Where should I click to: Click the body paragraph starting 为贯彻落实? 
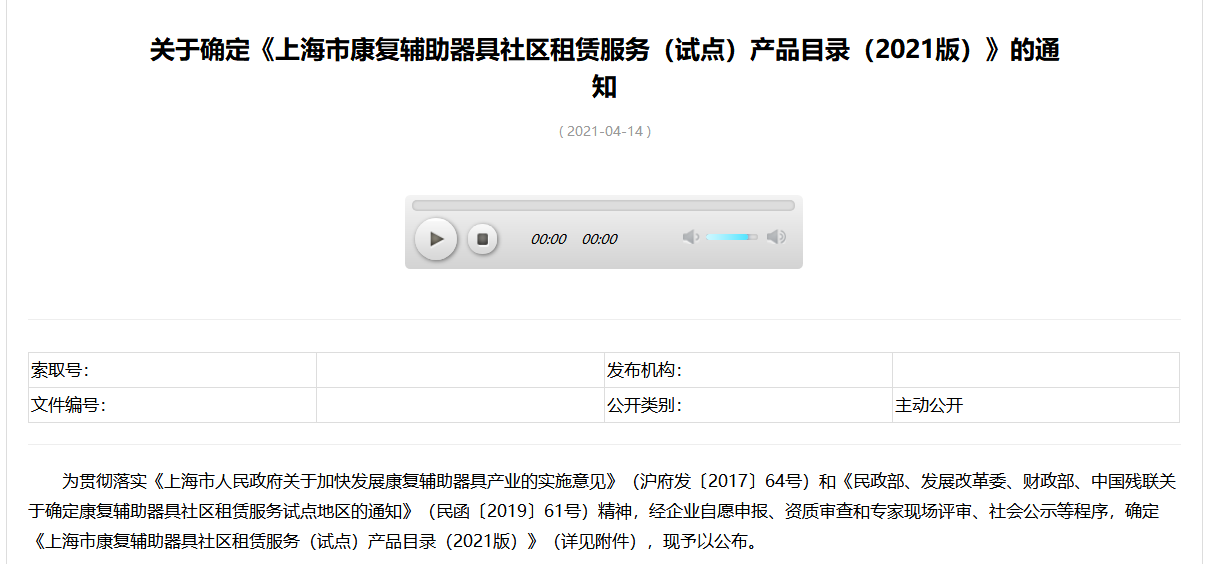point(604,512)
